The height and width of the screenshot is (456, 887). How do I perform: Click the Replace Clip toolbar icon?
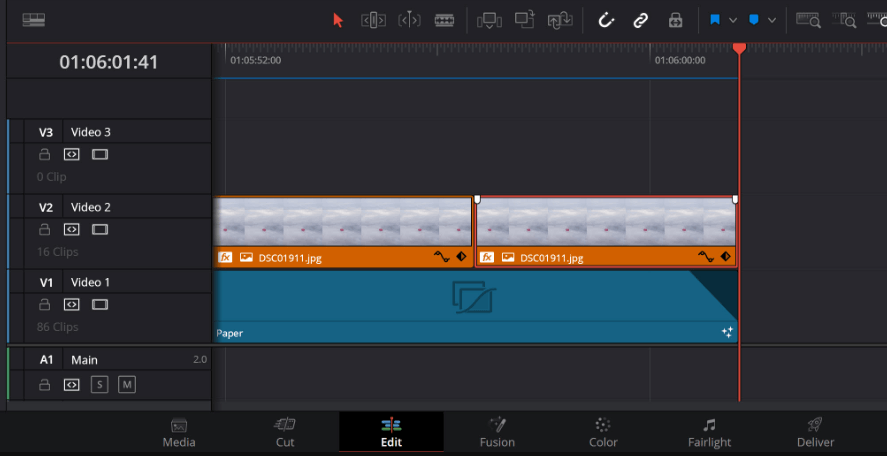(560, 20)
